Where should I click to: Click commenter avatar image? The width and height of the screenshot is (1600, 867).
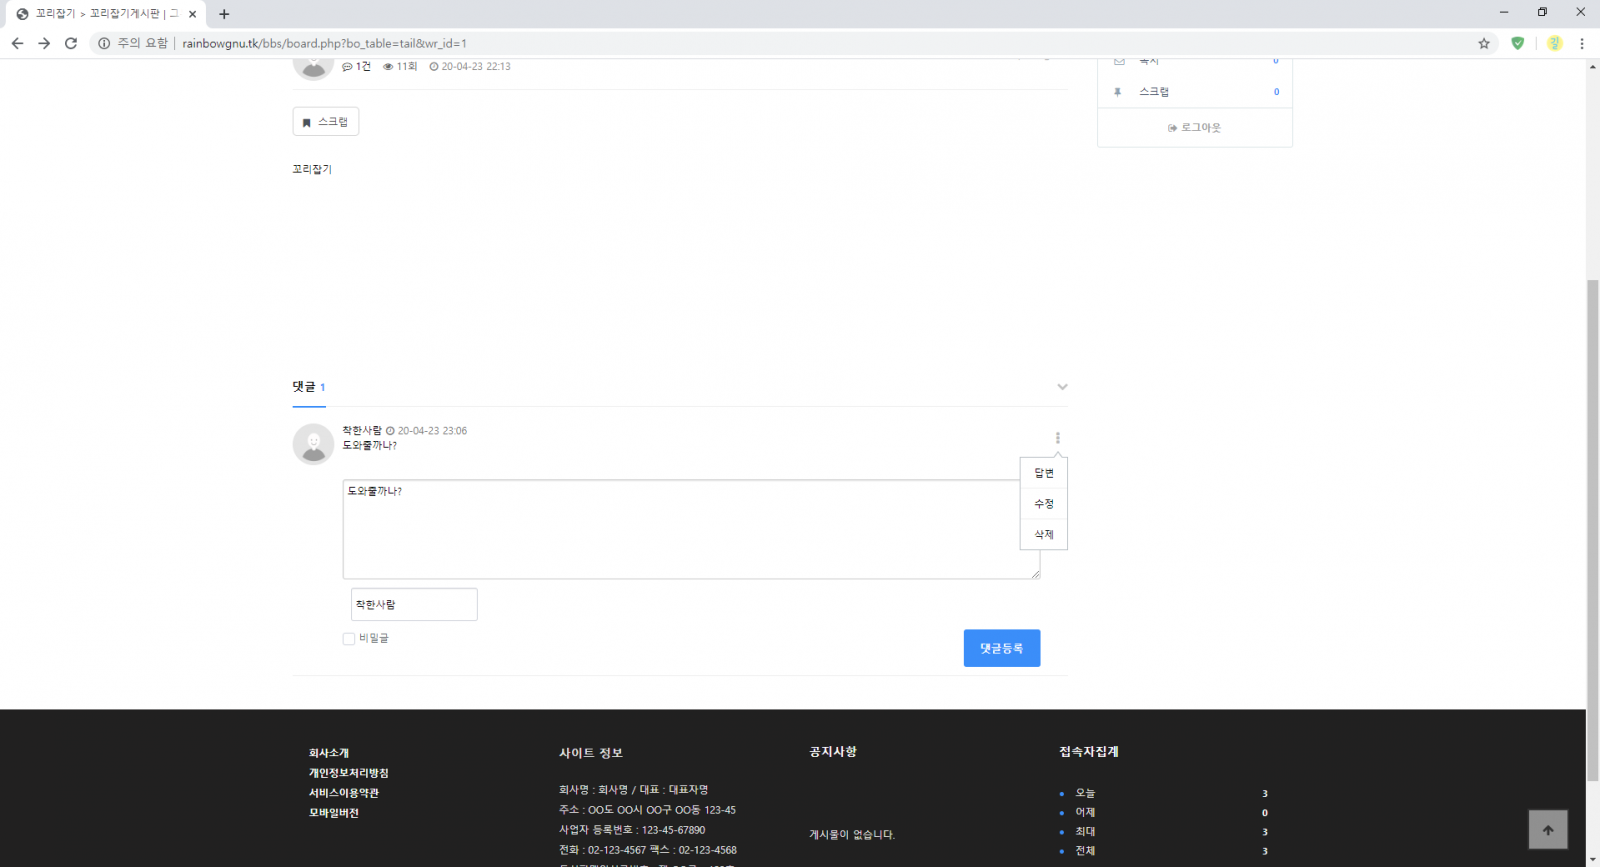pos(313,444)
